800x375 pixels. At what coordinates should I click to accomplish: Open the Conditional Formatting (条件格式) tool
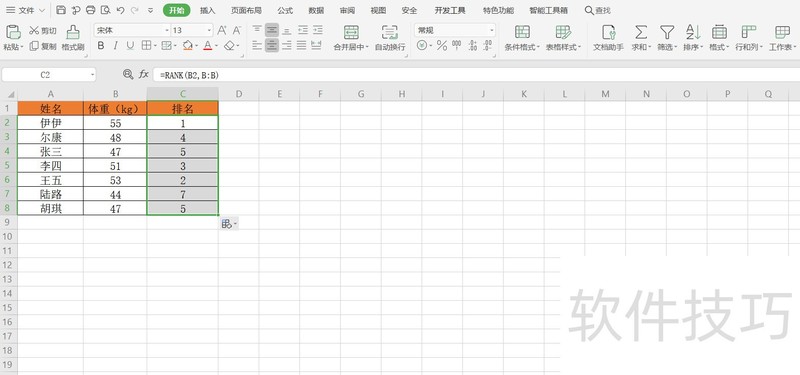coord(522,32)
